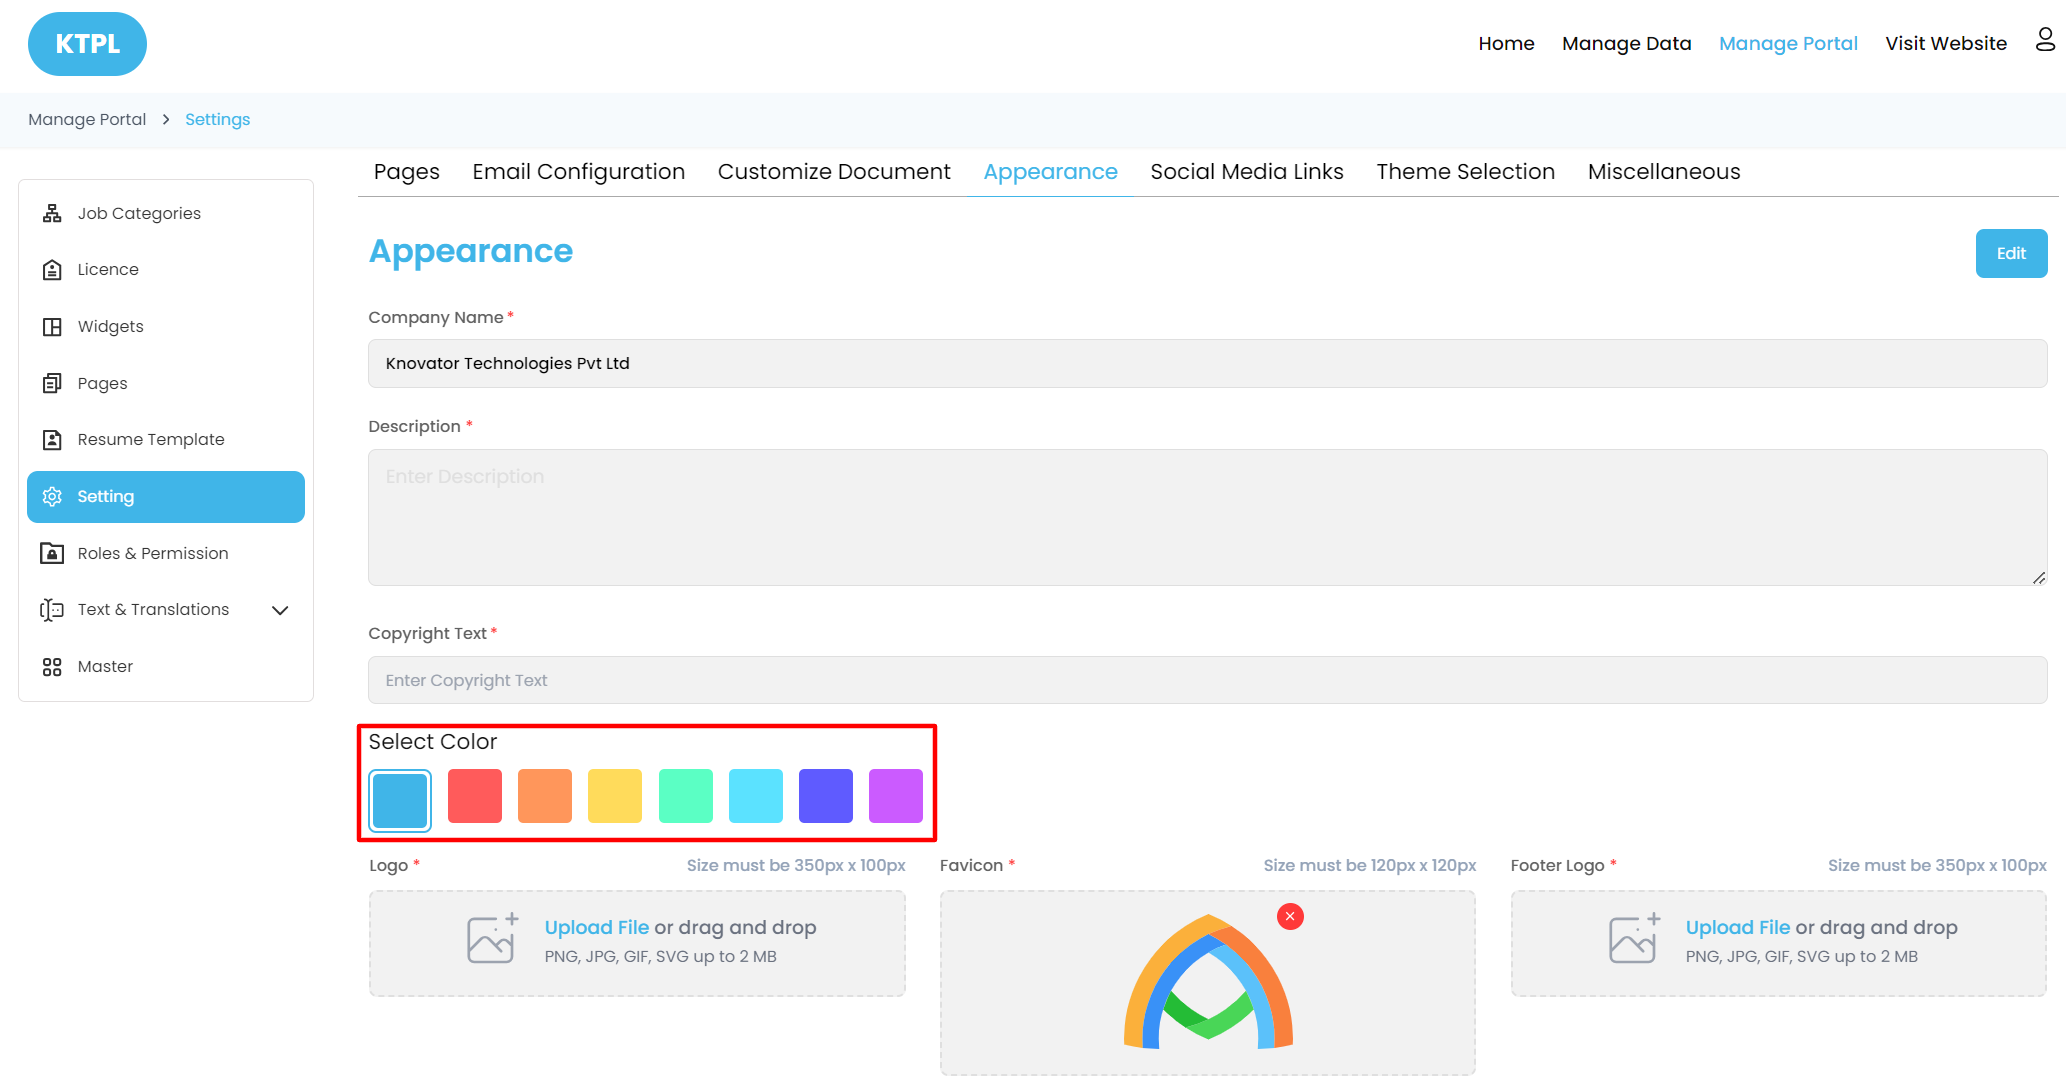2066x1088 pixels.
Task: Click the Edit button
Action: [x=2010, y=254]
